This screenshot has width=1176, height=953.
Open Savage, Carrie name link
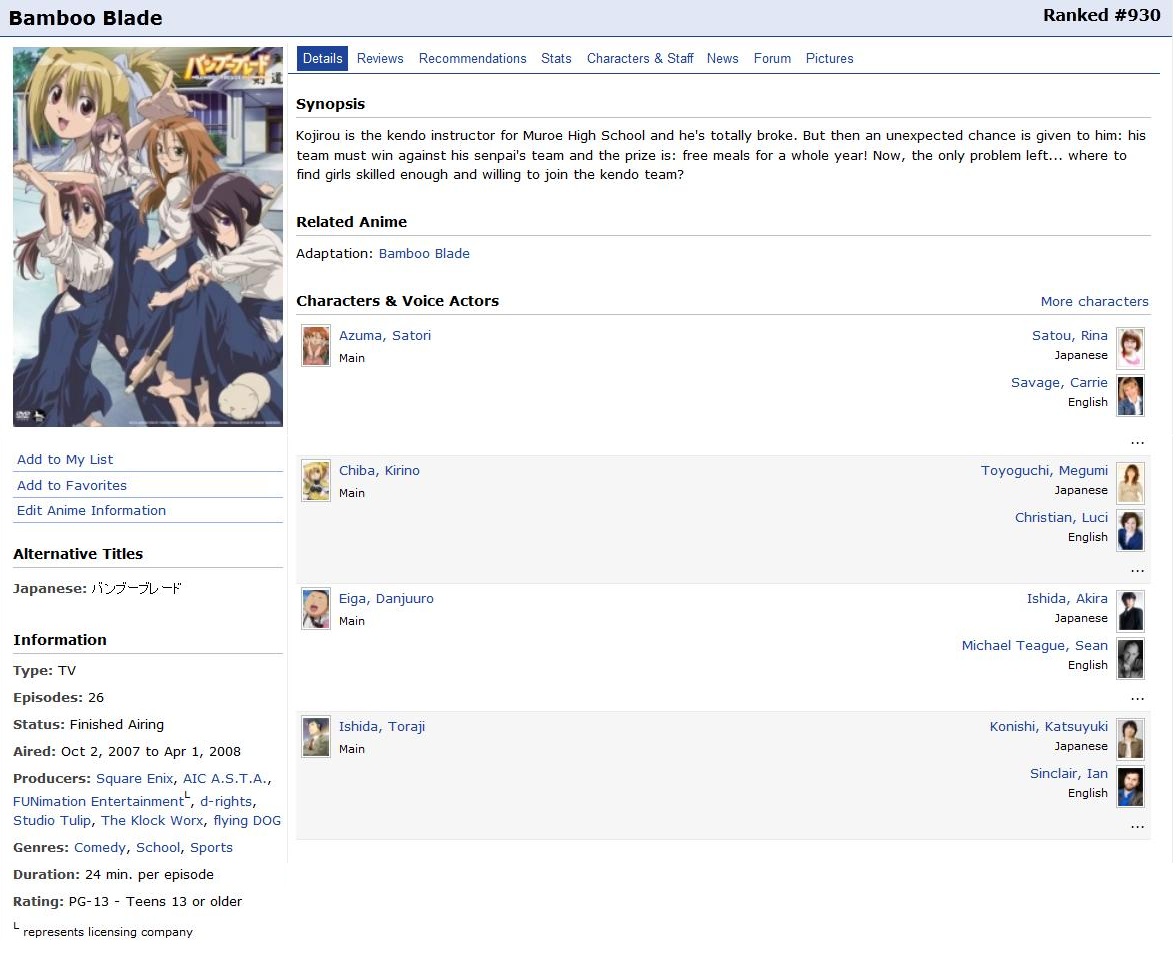pos(1059,382)
